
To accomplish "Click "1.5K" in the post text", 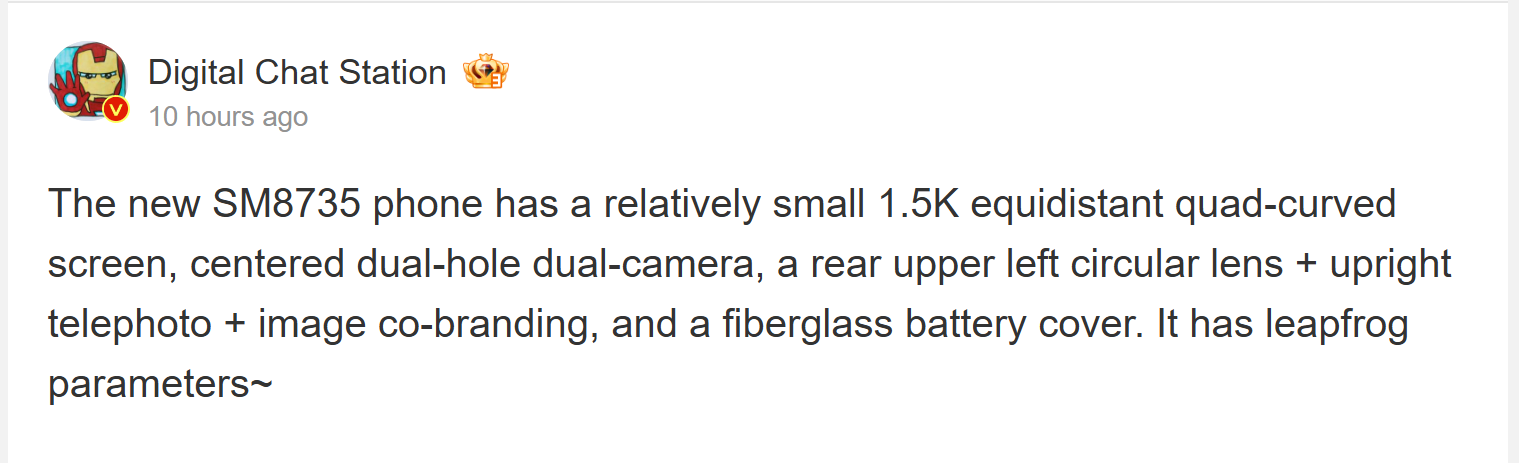I will [914, 205].
